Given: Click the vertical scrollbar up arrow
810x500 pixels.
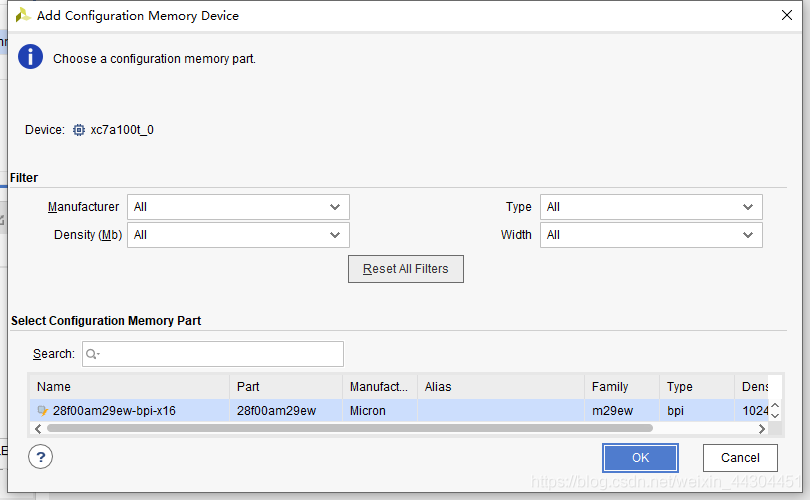Looking at the screenshot, I should click(775, 405).
